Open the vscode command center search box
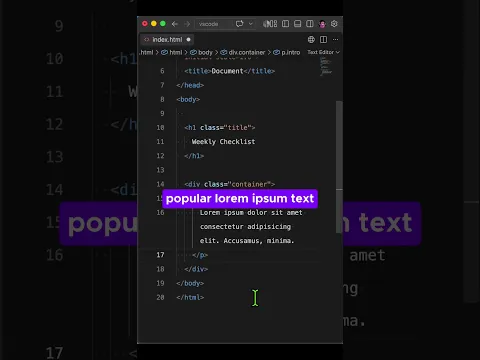480x360 pixels. 213,24
